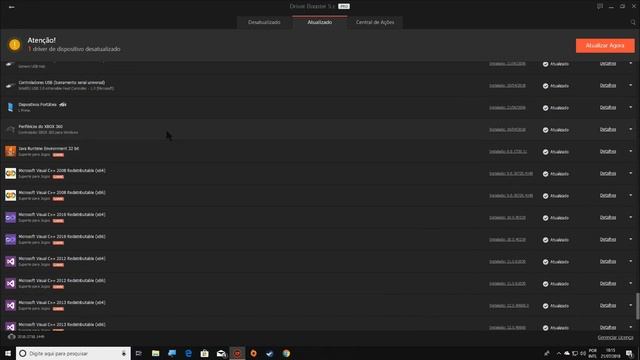Click the search magnifier icon near the tabs
Viewport: 640px width, 360px height.
[633, 22]
